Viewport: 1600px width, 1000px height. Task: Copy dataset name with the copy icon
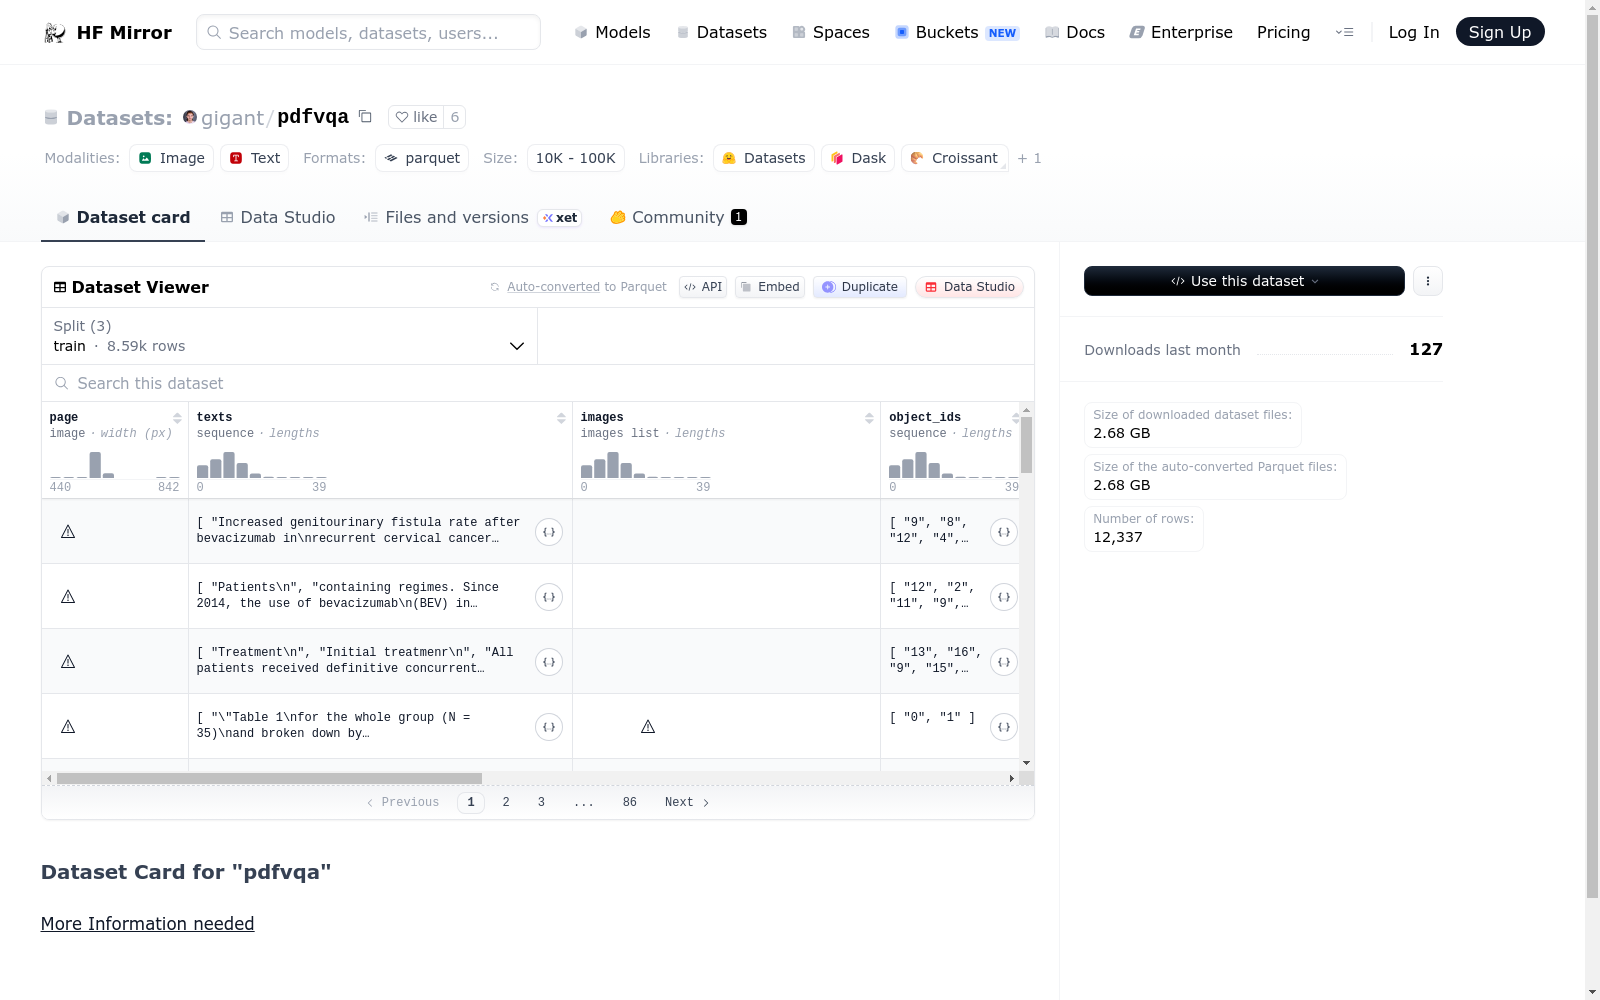[x=366, y=117]
